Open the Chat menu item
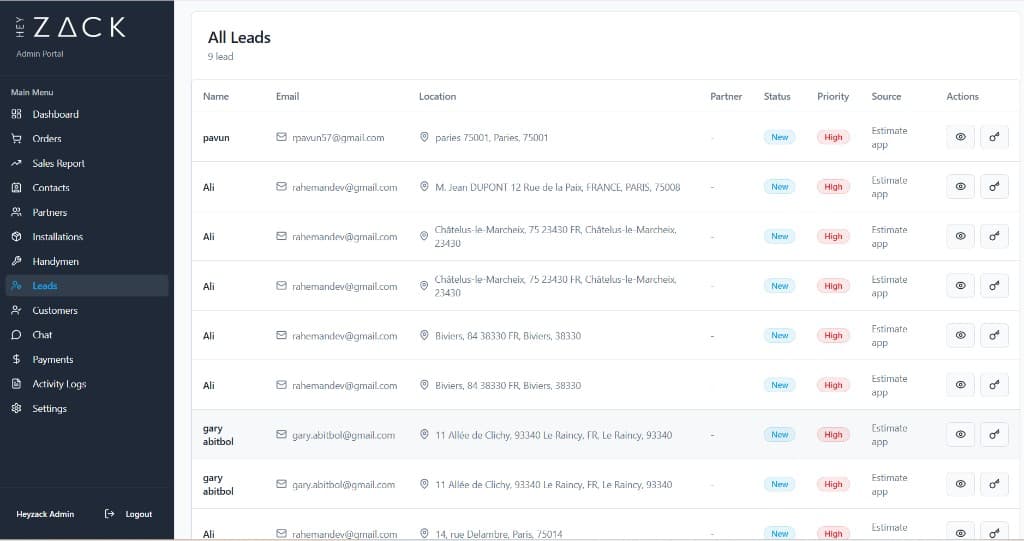1024x541 pixels. click(87, 335)
